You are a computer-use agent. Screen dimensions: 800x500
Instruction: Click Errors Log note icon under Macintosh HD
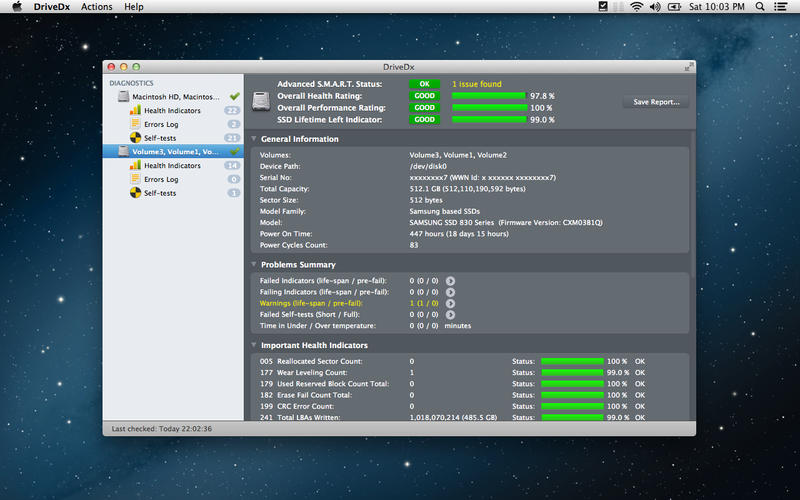(135, 124)
